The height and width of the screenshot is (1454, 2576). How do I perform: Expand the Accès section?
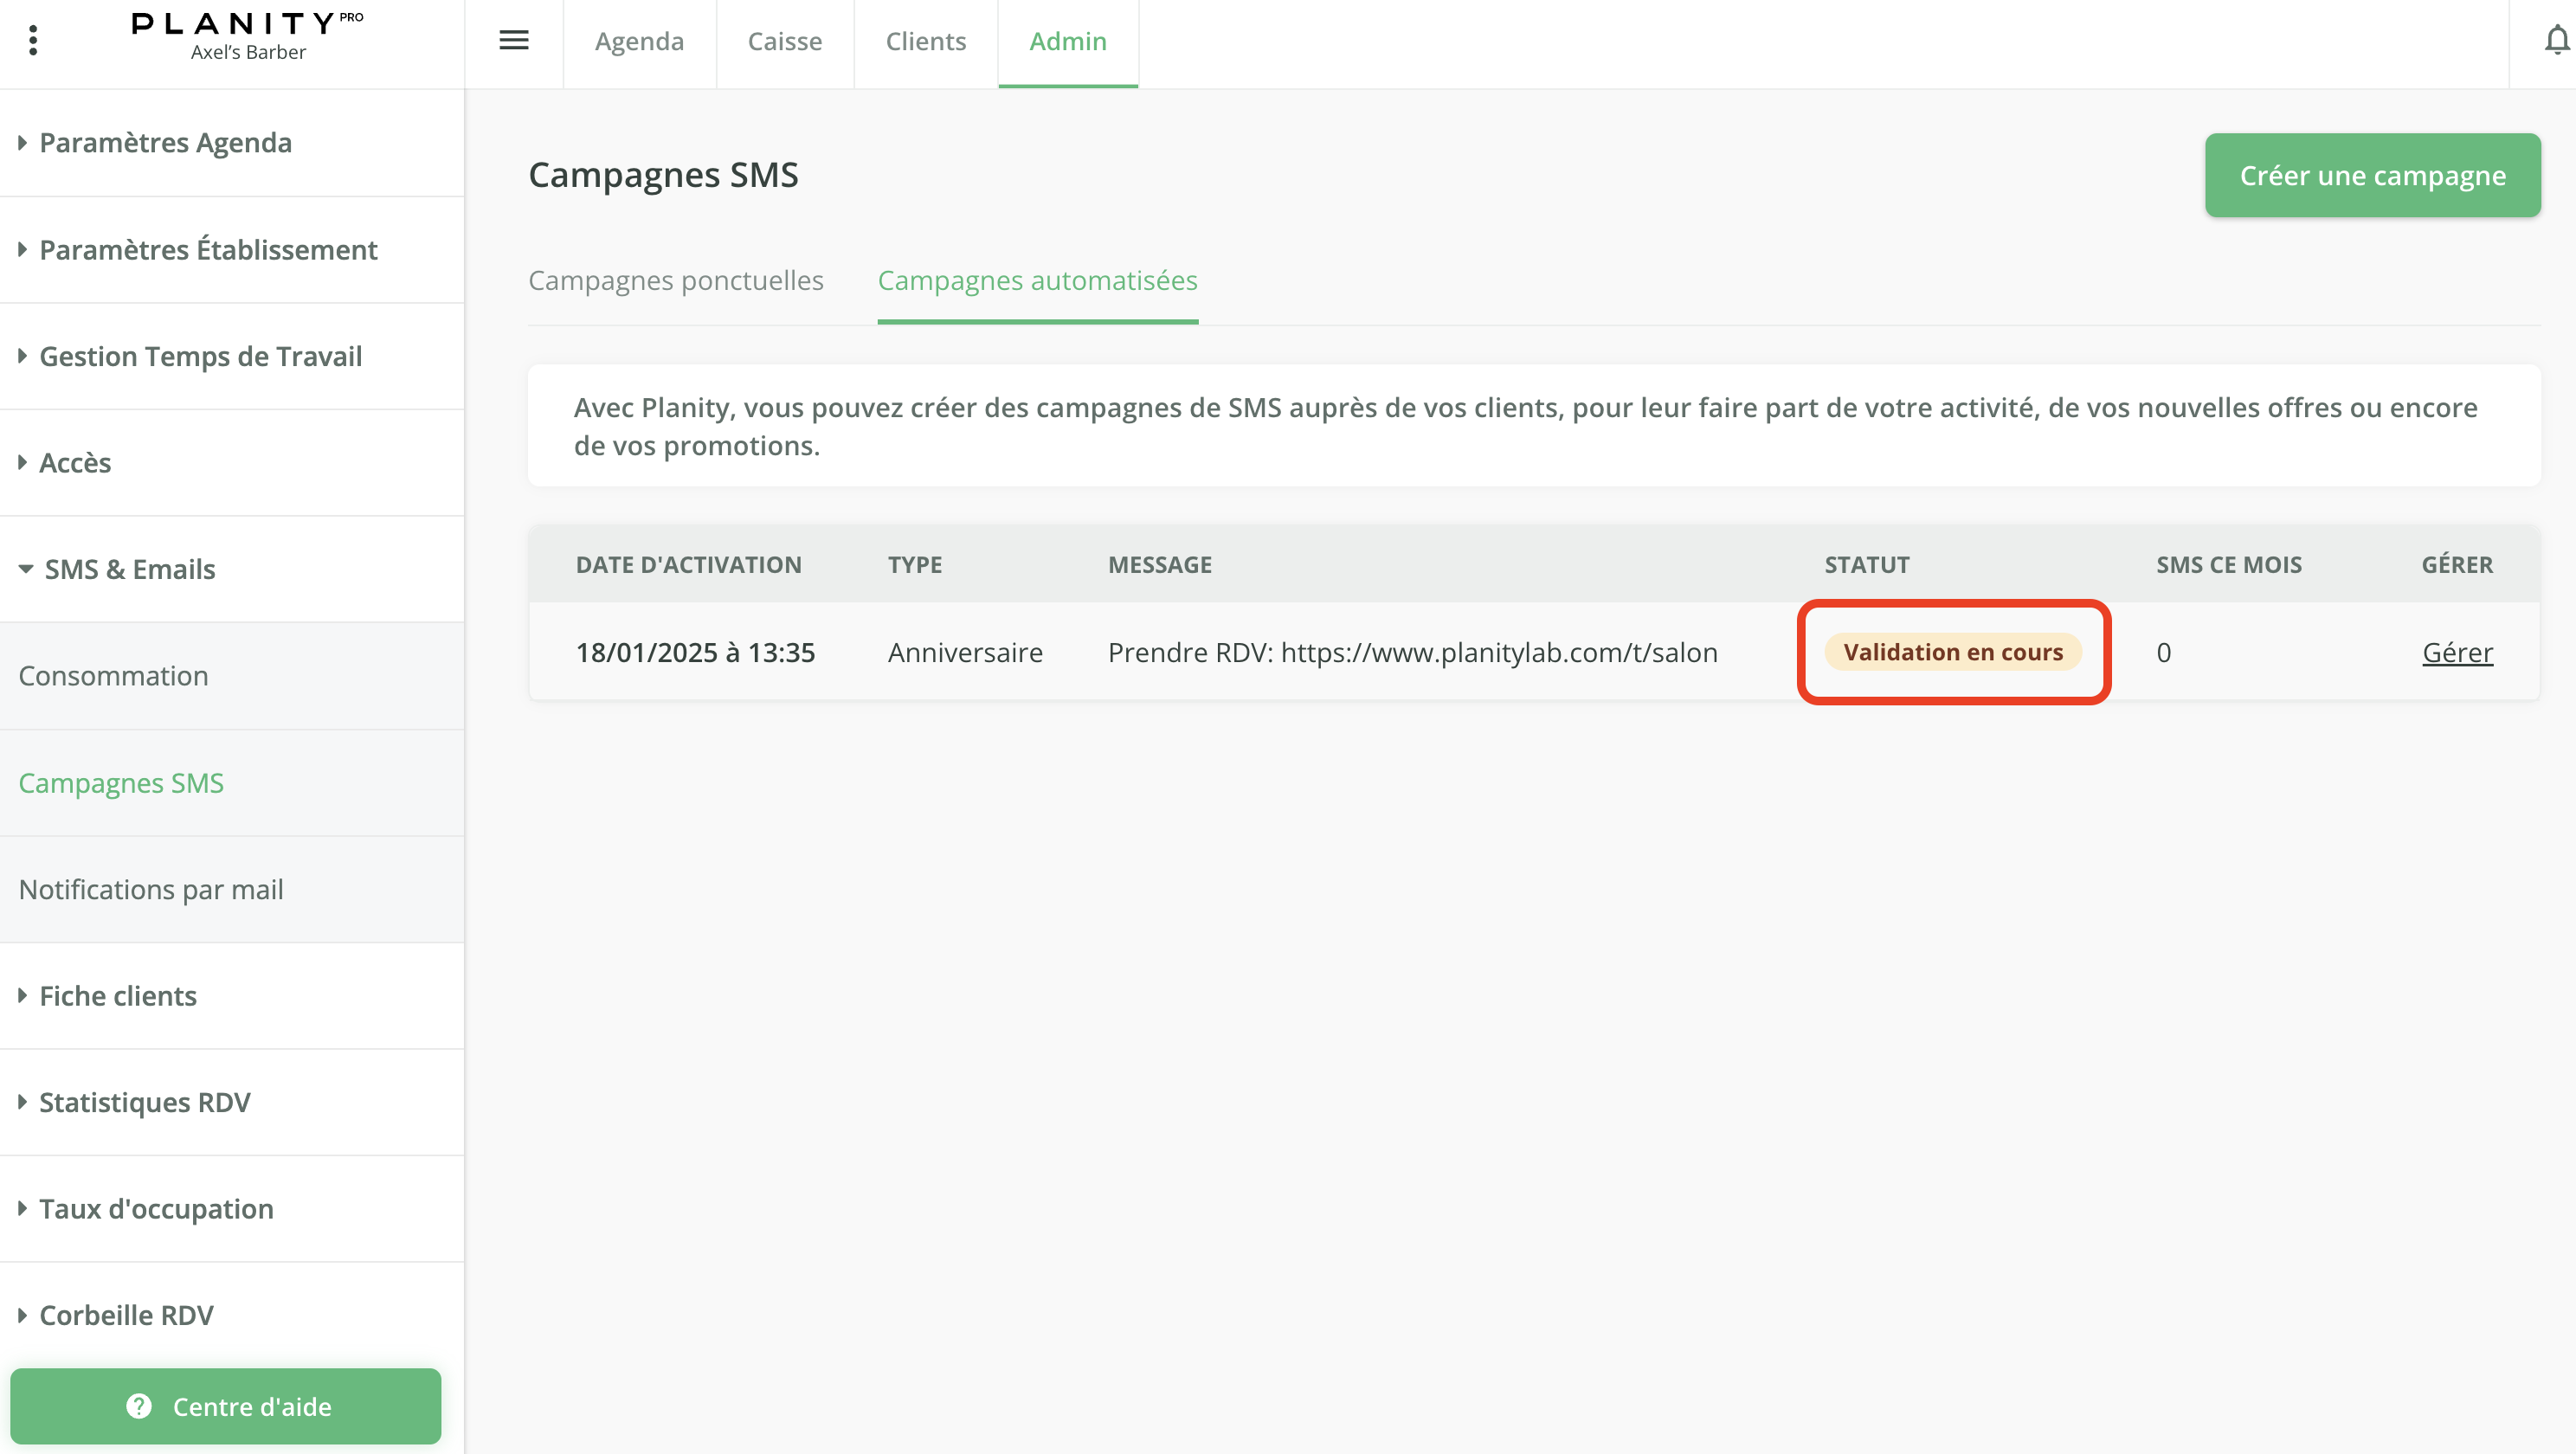click(74, 463)
